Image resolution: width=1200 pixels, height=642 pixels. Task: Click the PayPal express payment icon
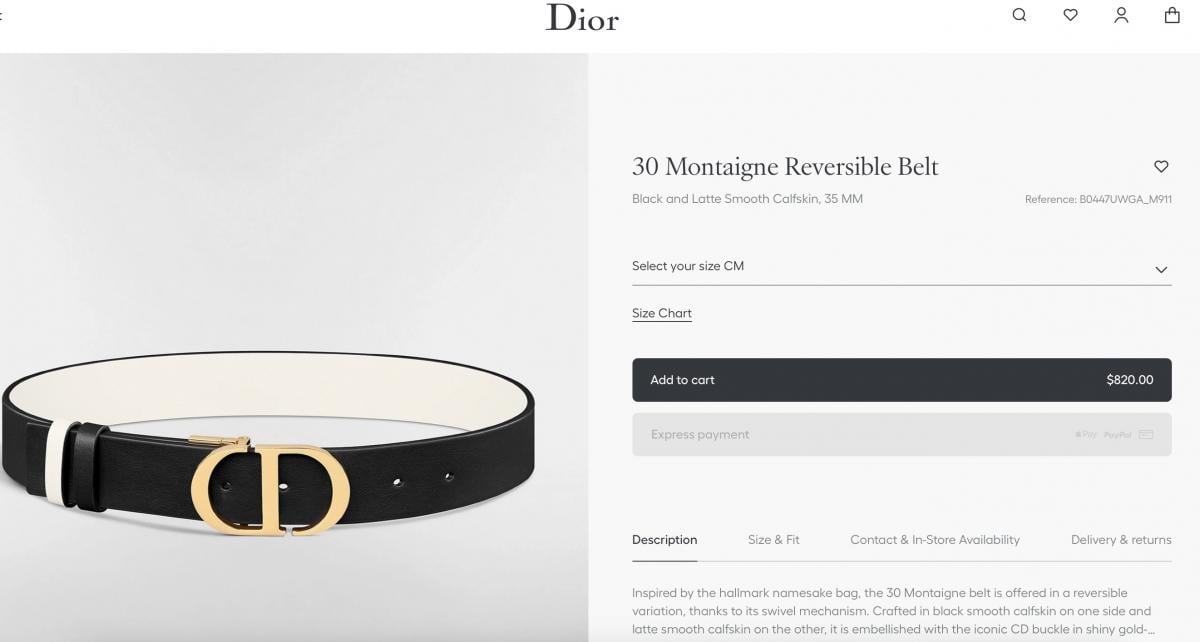tap(1118, 435)
